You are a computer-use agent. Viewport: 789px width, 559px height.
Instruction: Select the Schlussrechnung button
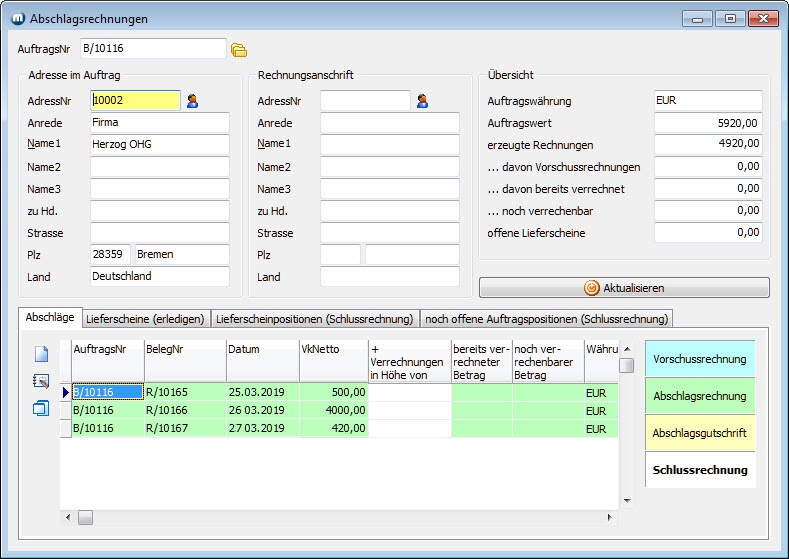pyautogui.click(x=699, y=469)
